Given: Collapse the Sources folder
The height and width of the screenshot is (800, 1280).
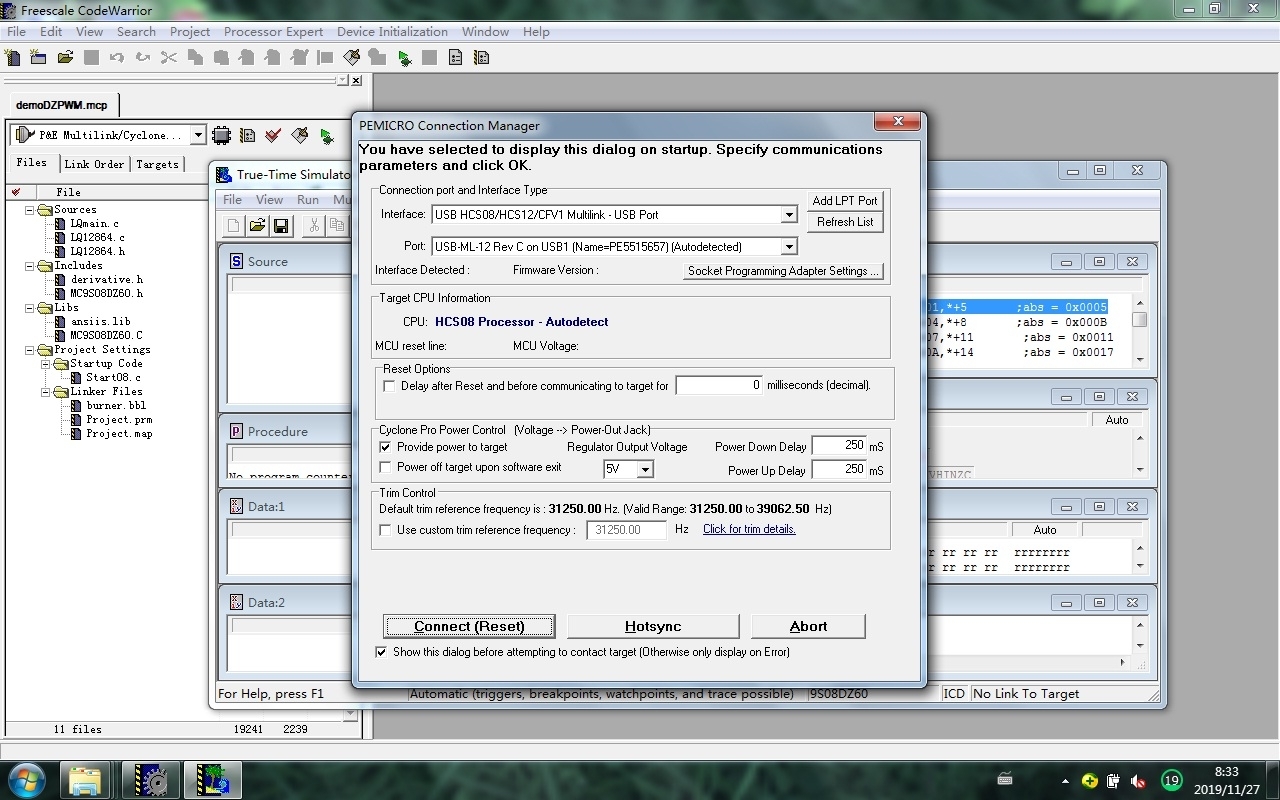Looking at the screenshot, I should (x=30, y=210).
